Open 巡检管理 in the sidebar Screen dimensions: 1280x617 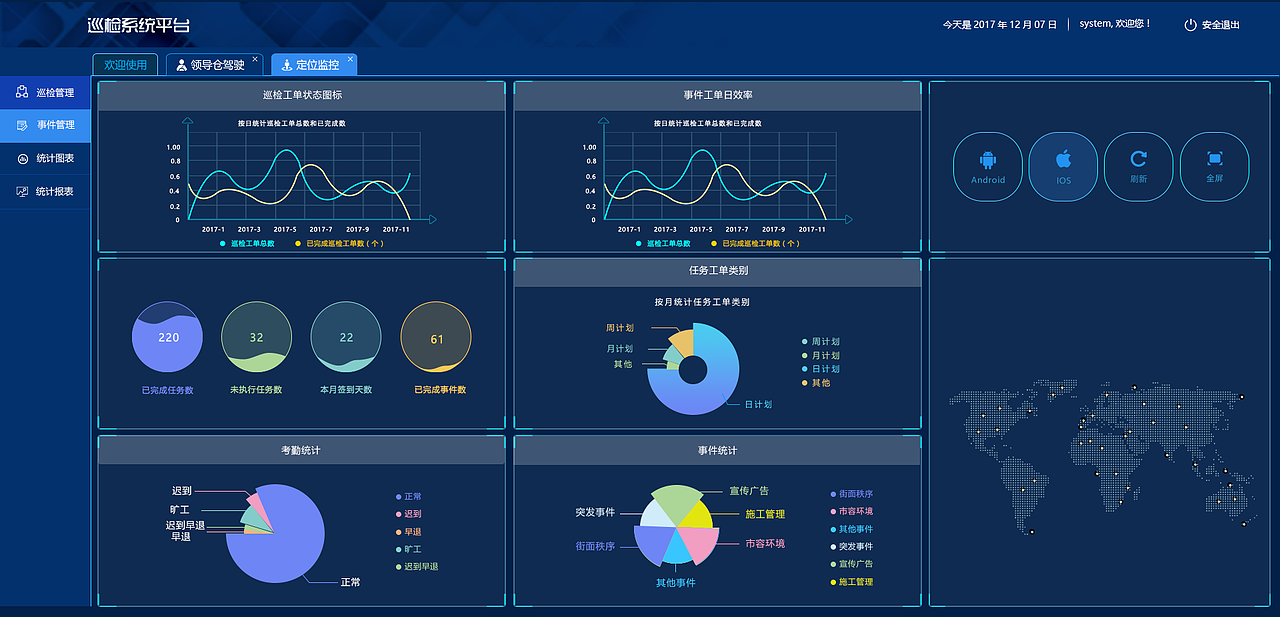45,93
